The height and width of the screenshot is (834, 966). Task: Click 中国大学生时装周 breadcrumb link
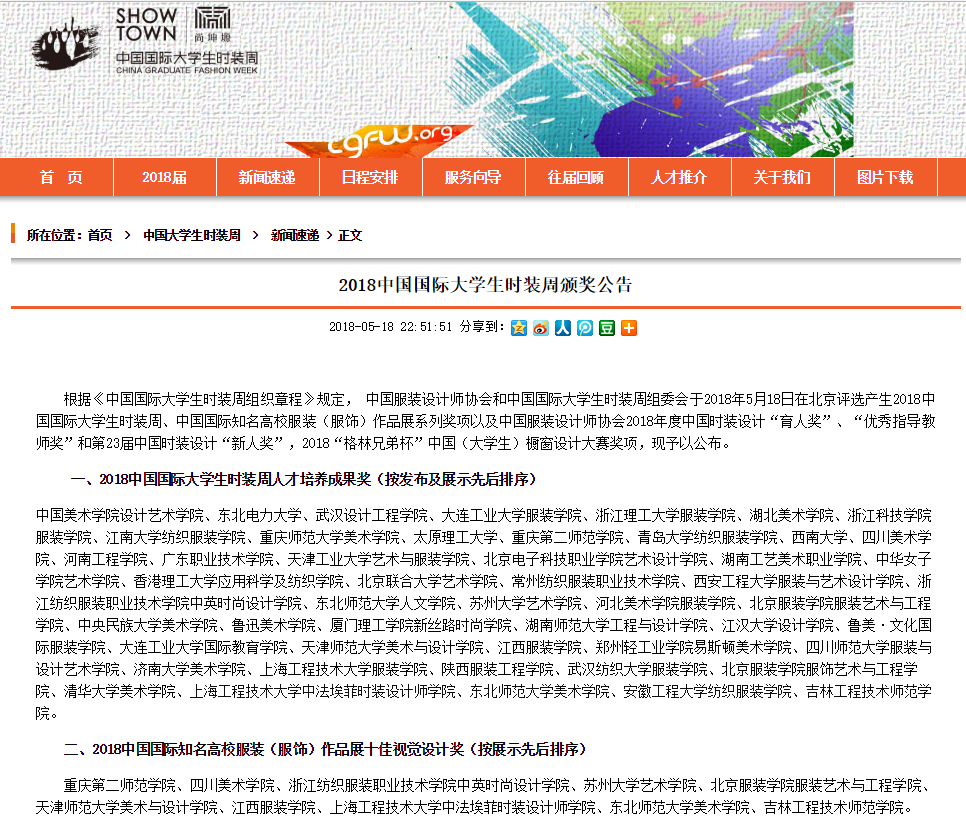tap(192, 236)
